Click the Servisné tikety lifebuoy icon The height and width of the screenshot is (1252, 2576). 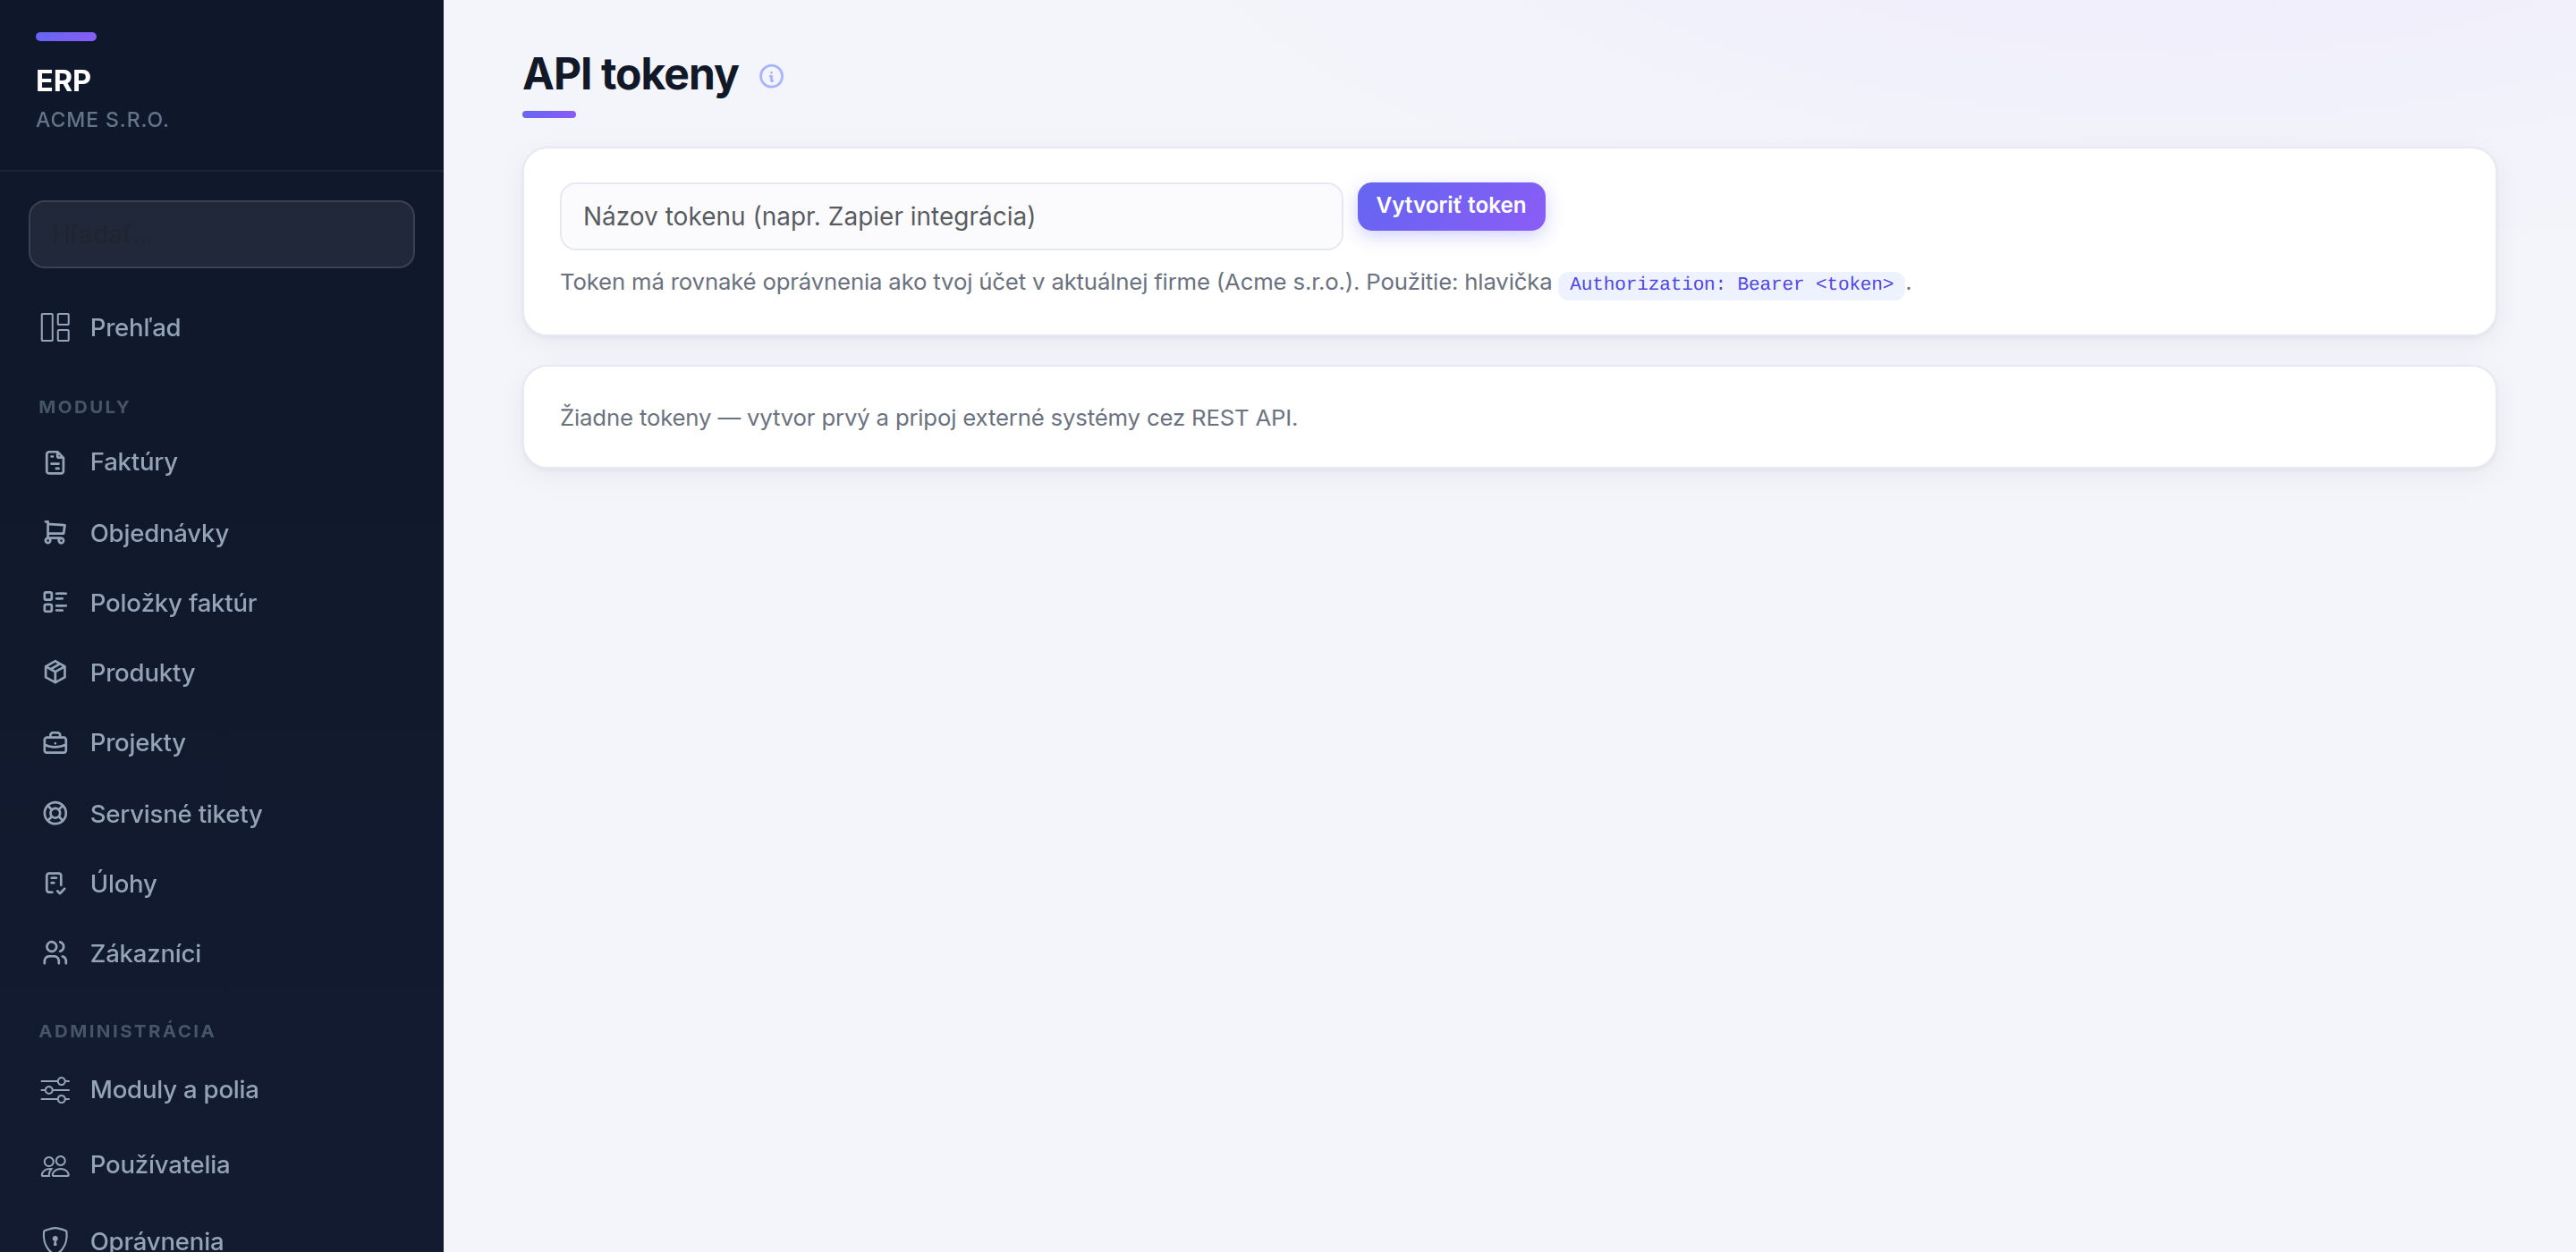(55, 813)
